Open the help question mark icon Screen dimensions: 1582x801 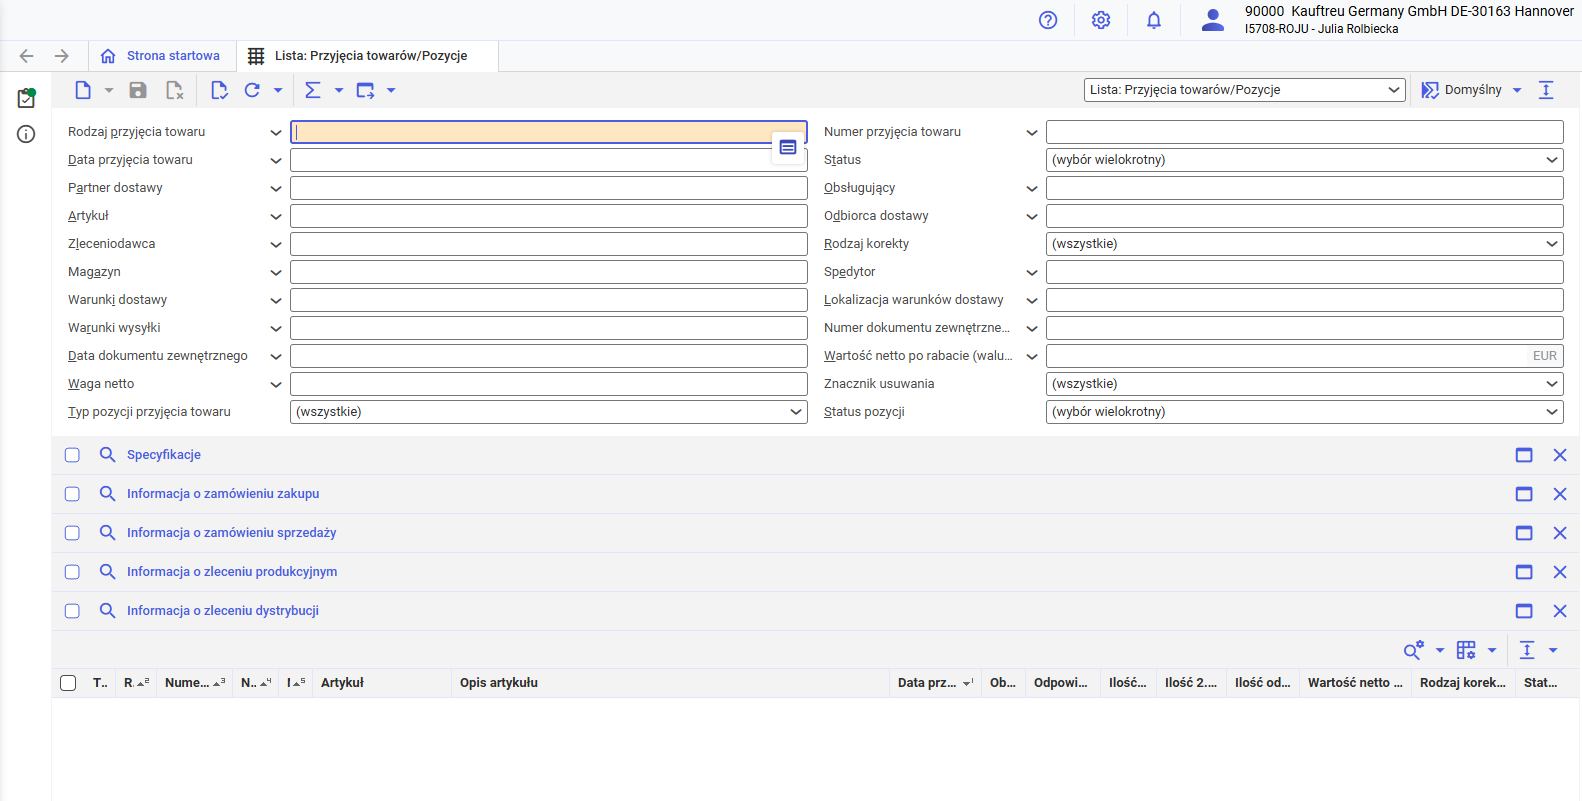coord(1048,20)
